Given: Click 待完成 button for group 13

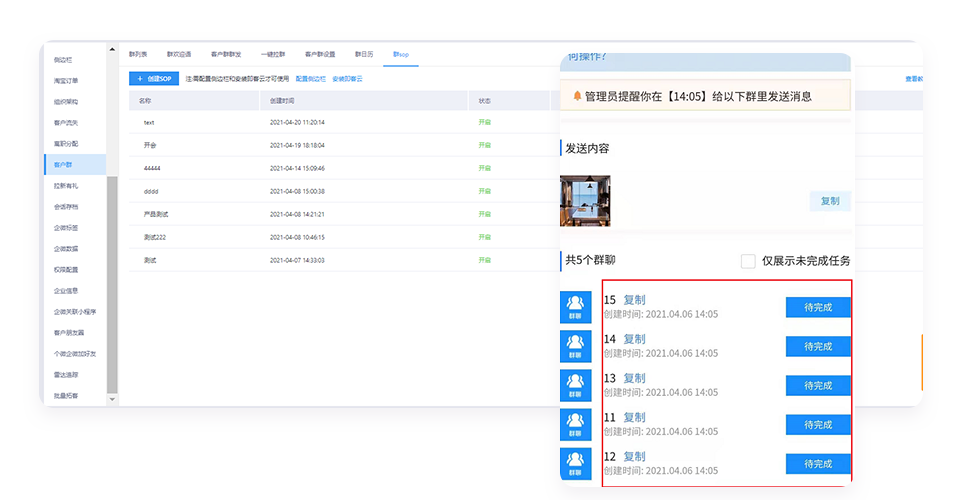Looking at the screenshot, I should tap(817, 385).
